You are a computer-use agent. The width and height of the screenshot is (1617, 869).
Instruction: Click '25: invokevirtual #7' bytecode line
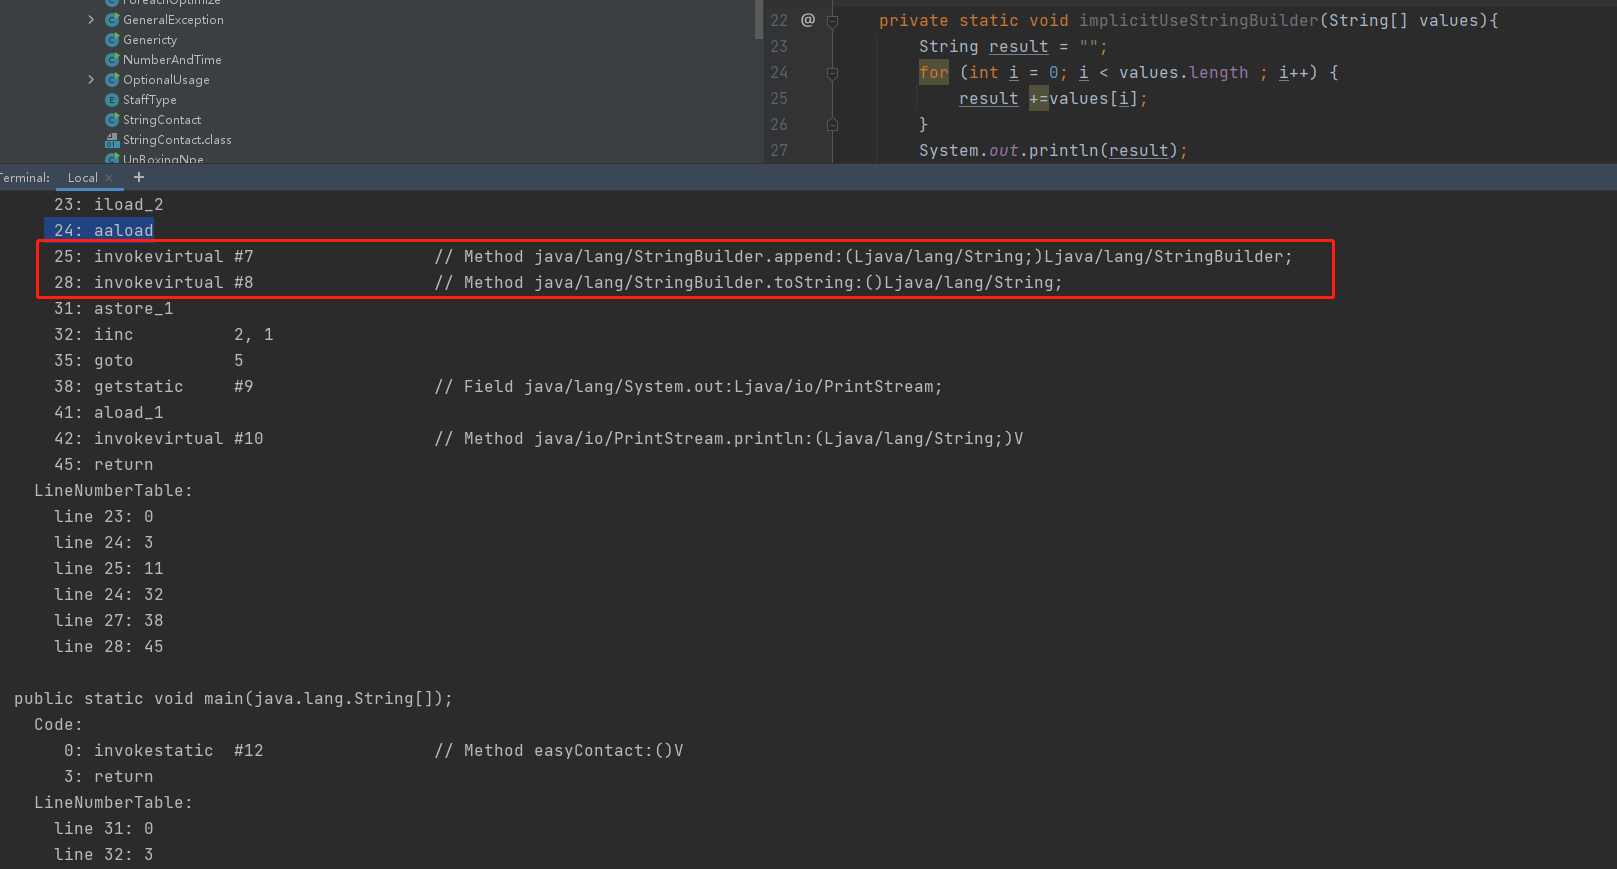pos(154,257)
